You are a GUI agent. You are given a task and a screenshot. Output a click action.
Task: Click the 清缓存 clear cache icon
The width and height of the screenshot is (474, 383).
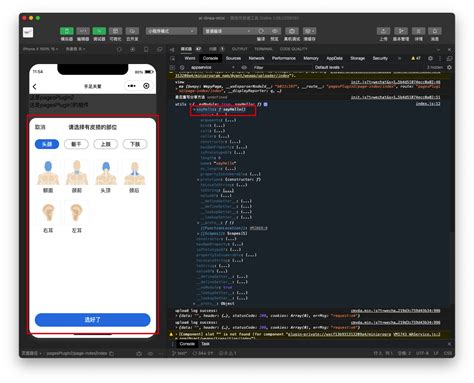pyautogui.click(x=310, y=31)
